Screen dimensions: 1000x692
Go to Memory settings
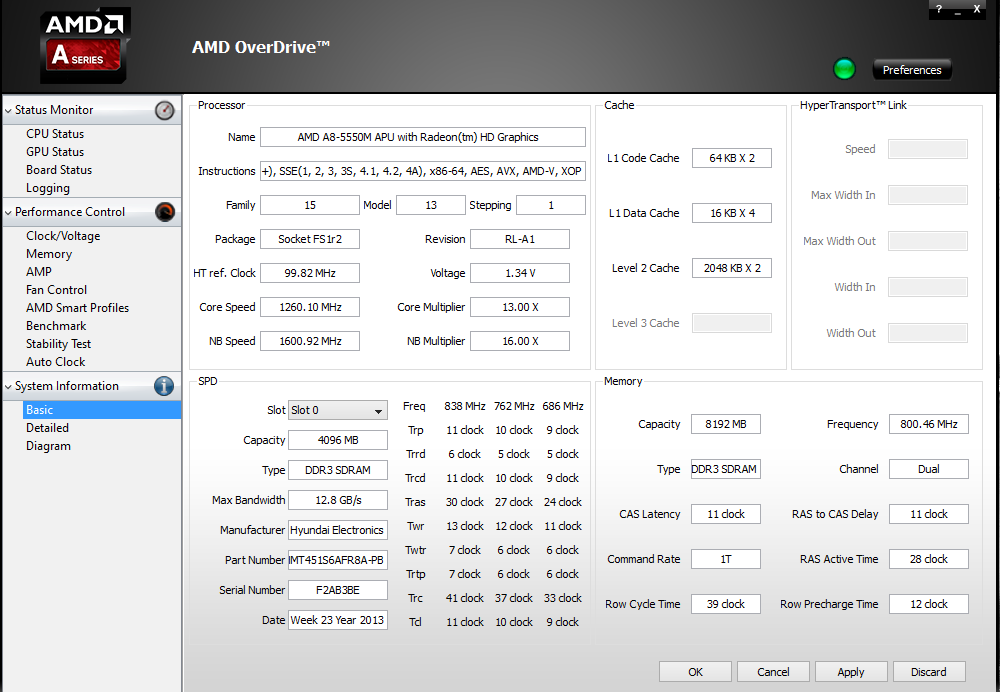[x=49, y=254]
